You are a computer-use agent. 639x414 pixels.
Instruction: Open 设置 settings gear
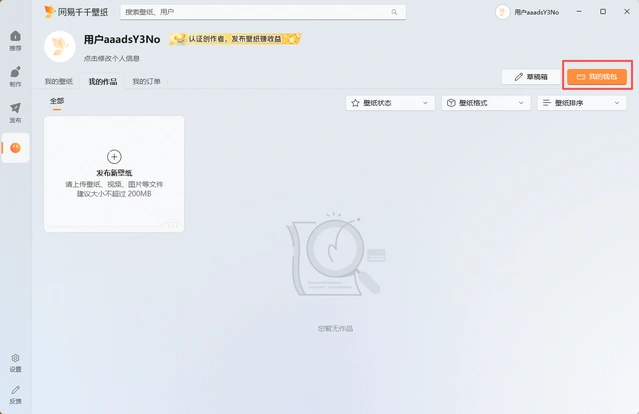pos(15,361)
